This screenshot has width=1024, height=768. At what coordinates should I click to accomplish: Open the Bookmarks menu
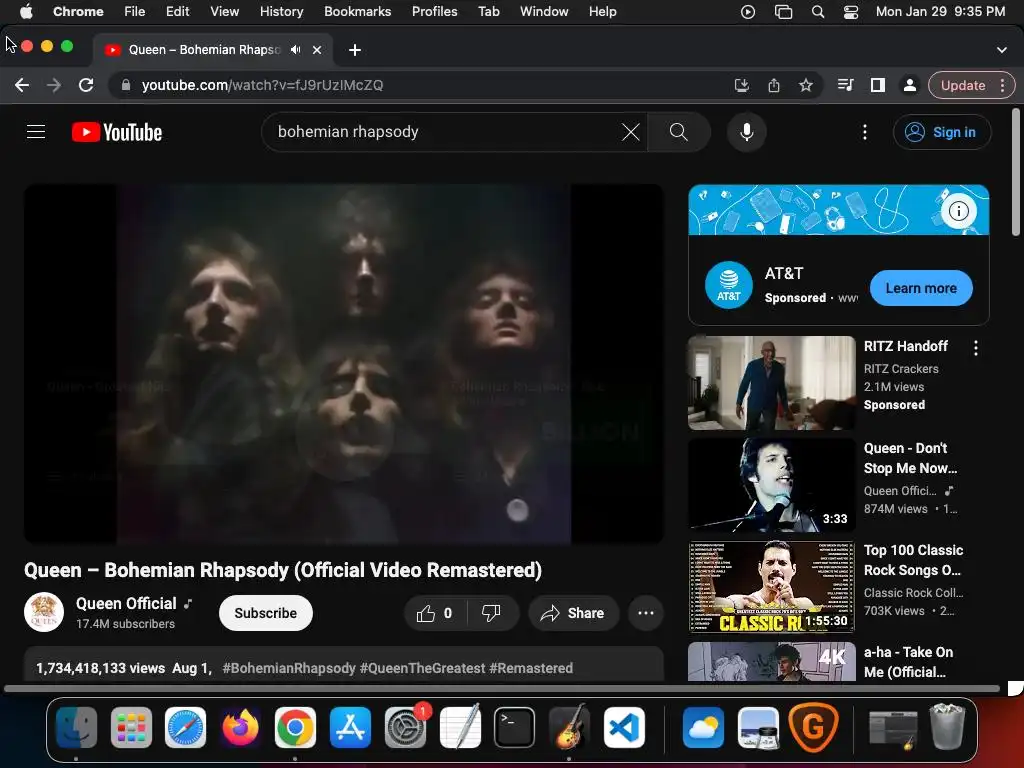357,11
